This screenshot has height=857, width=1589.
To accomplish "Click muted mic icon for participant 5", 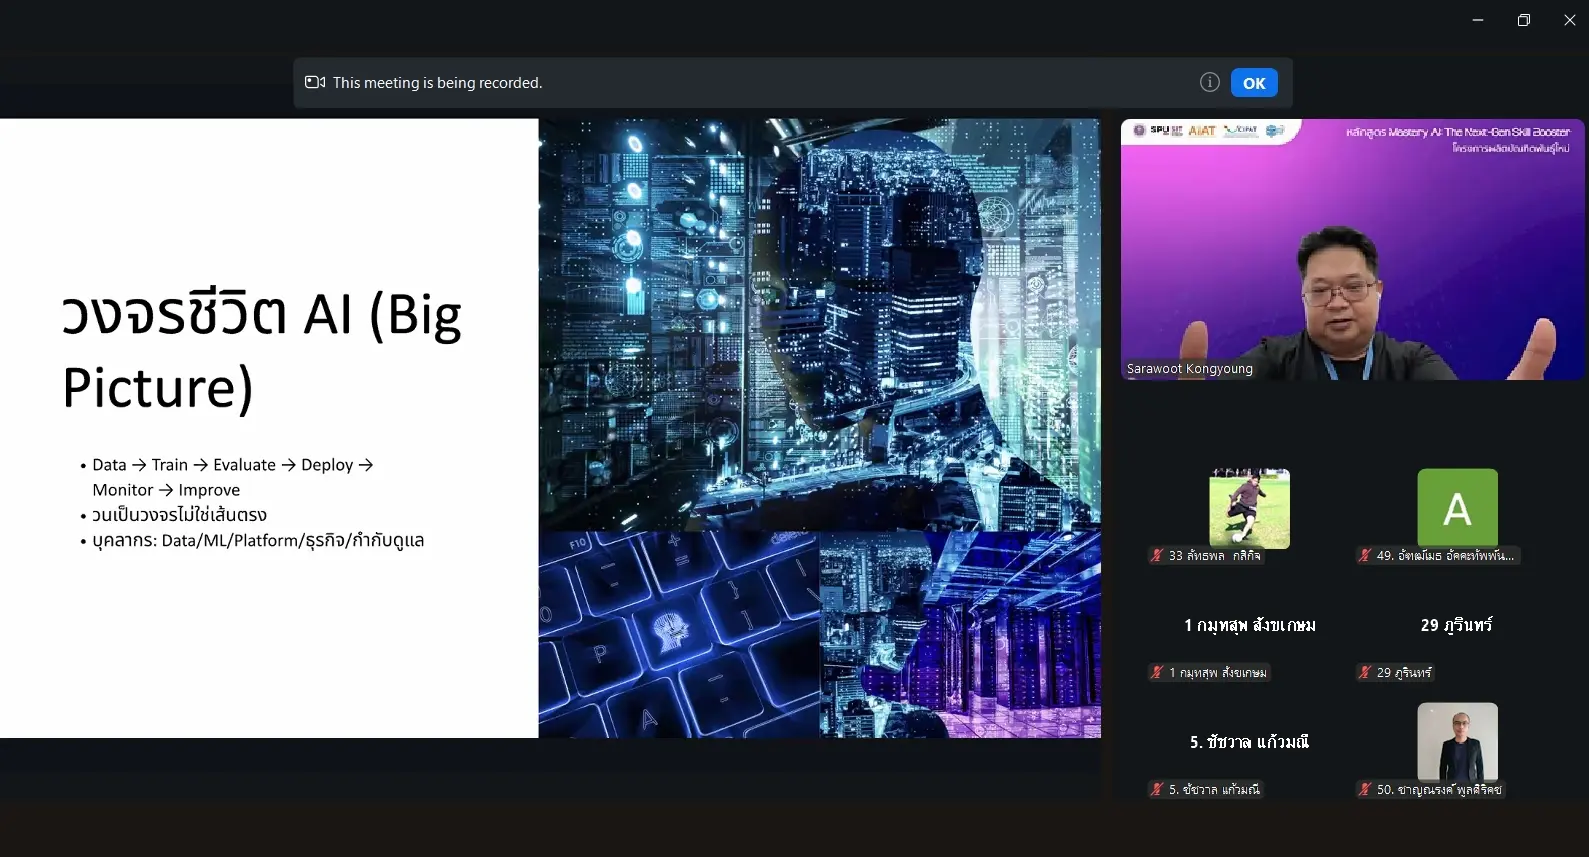I will [x=1157, y=790].
